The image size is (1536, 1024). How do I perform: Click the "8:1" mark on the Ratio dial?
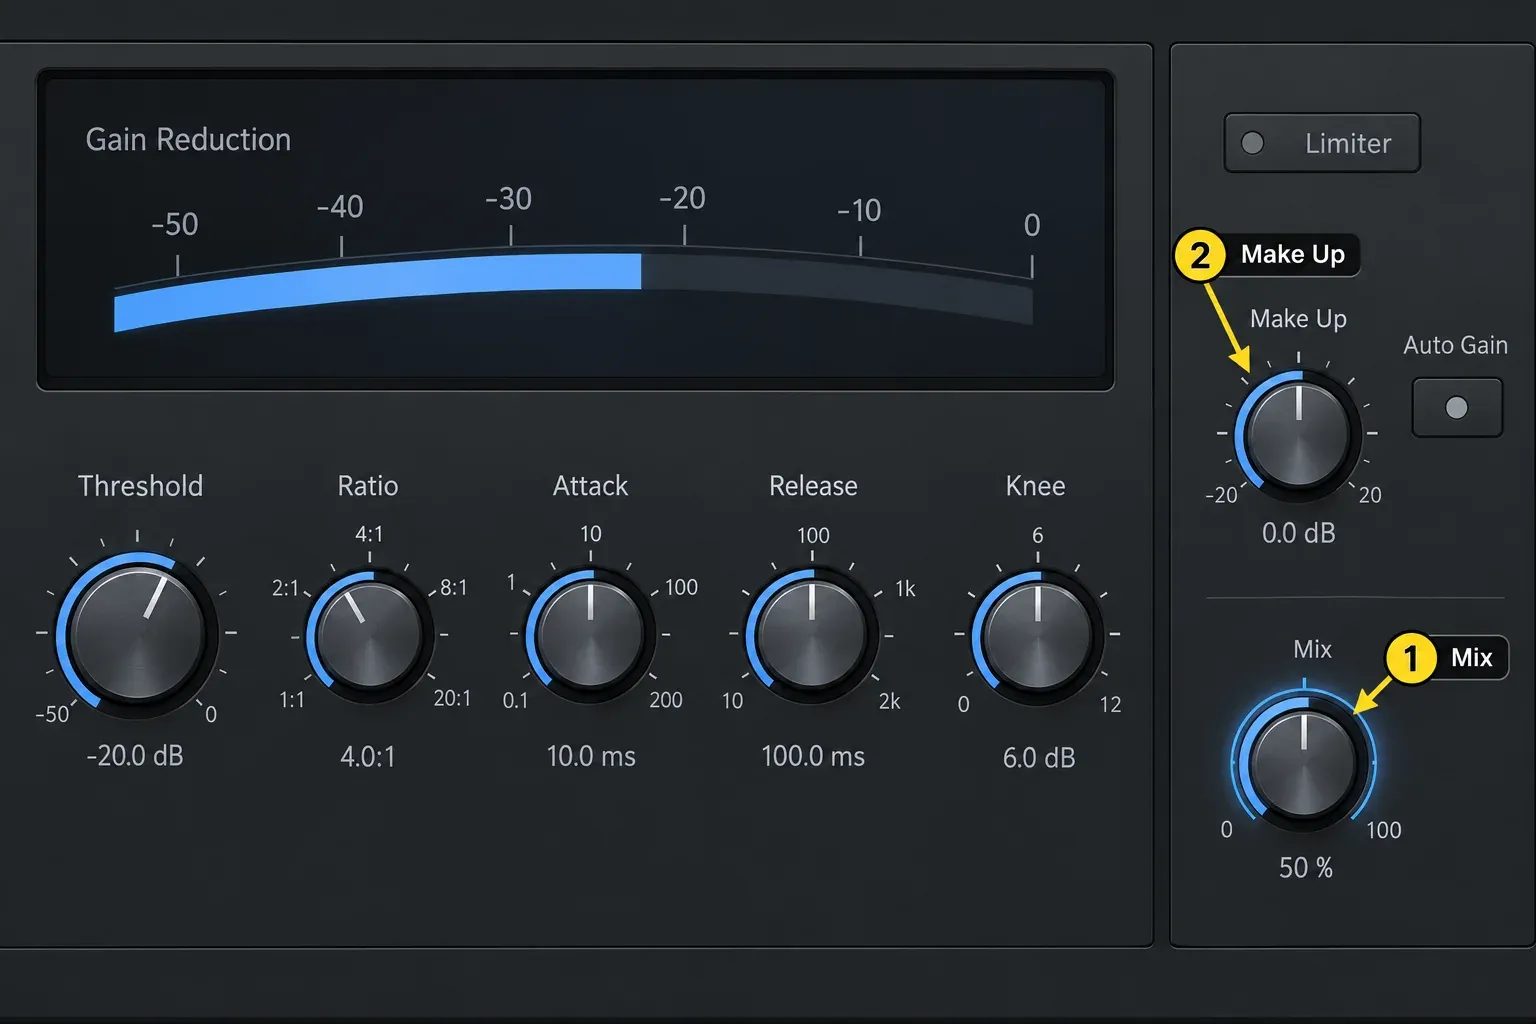454,588
